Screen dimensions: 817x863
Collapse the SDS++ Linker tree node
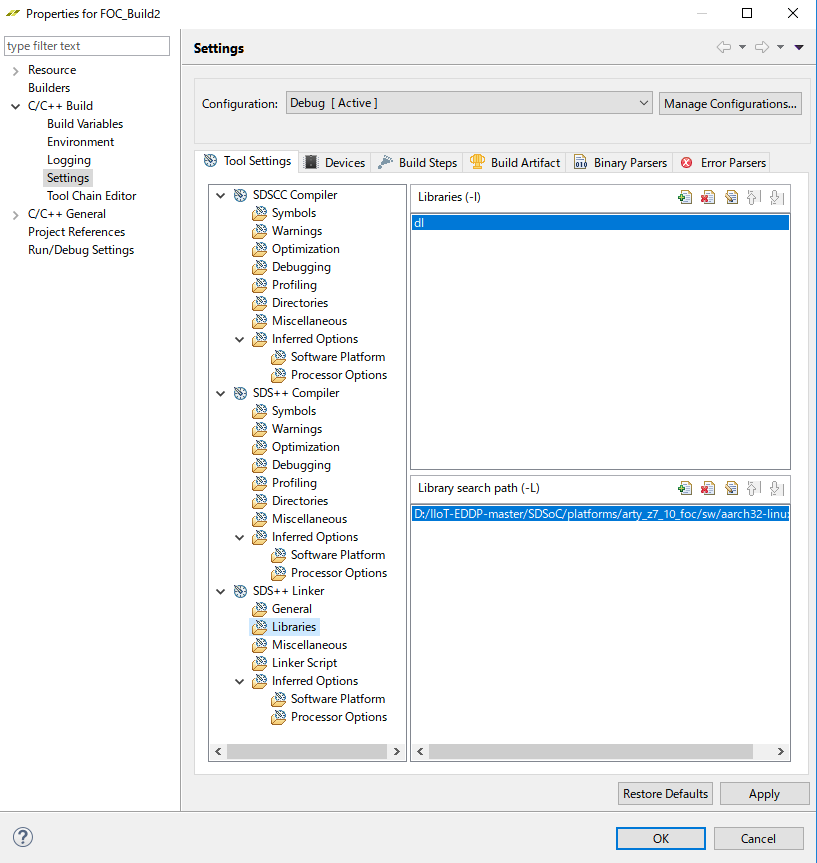221,592
